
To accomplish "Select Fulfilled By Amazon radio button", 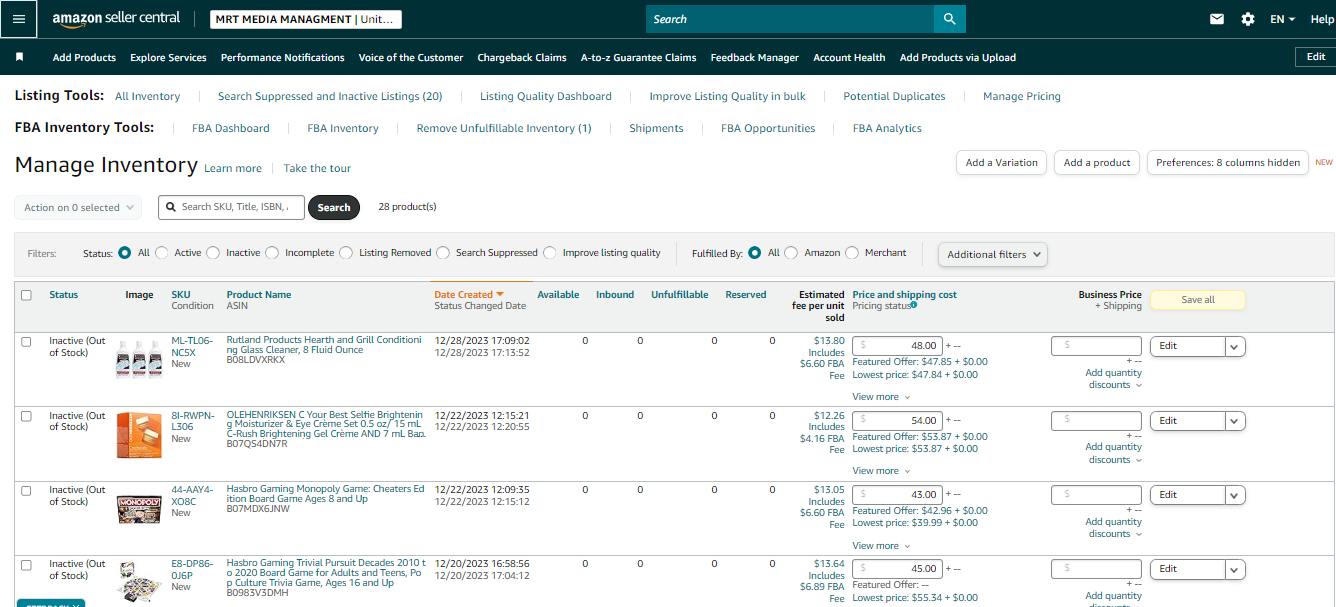I will (791, 253).
